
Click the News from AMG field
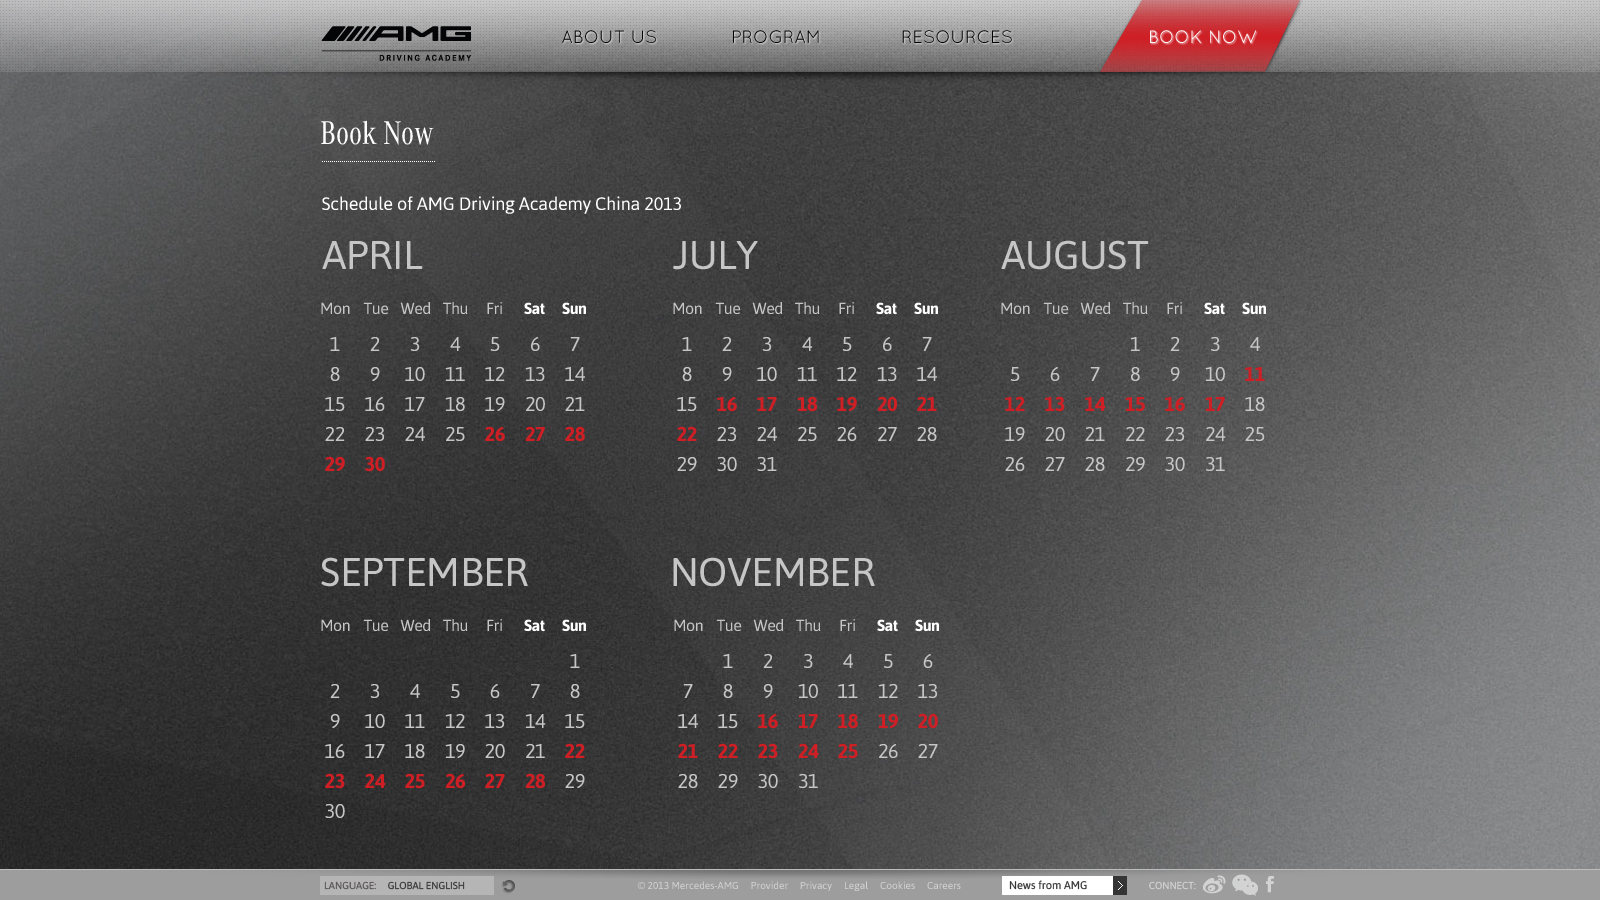(x=1057, y=886)
